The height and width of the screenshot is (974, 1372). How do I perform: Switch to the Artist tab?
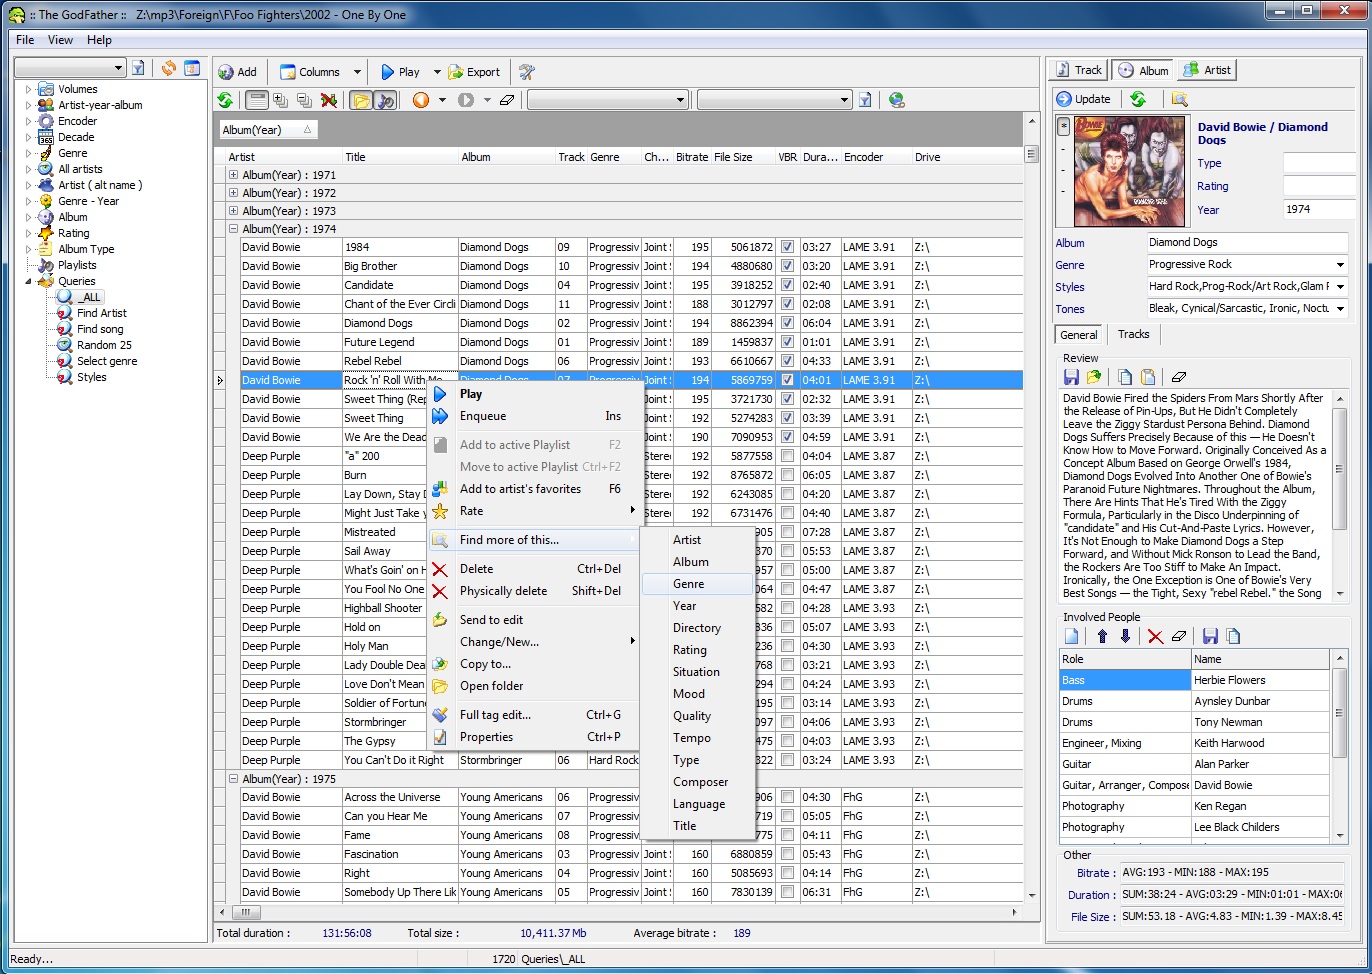coord(1207,70)
